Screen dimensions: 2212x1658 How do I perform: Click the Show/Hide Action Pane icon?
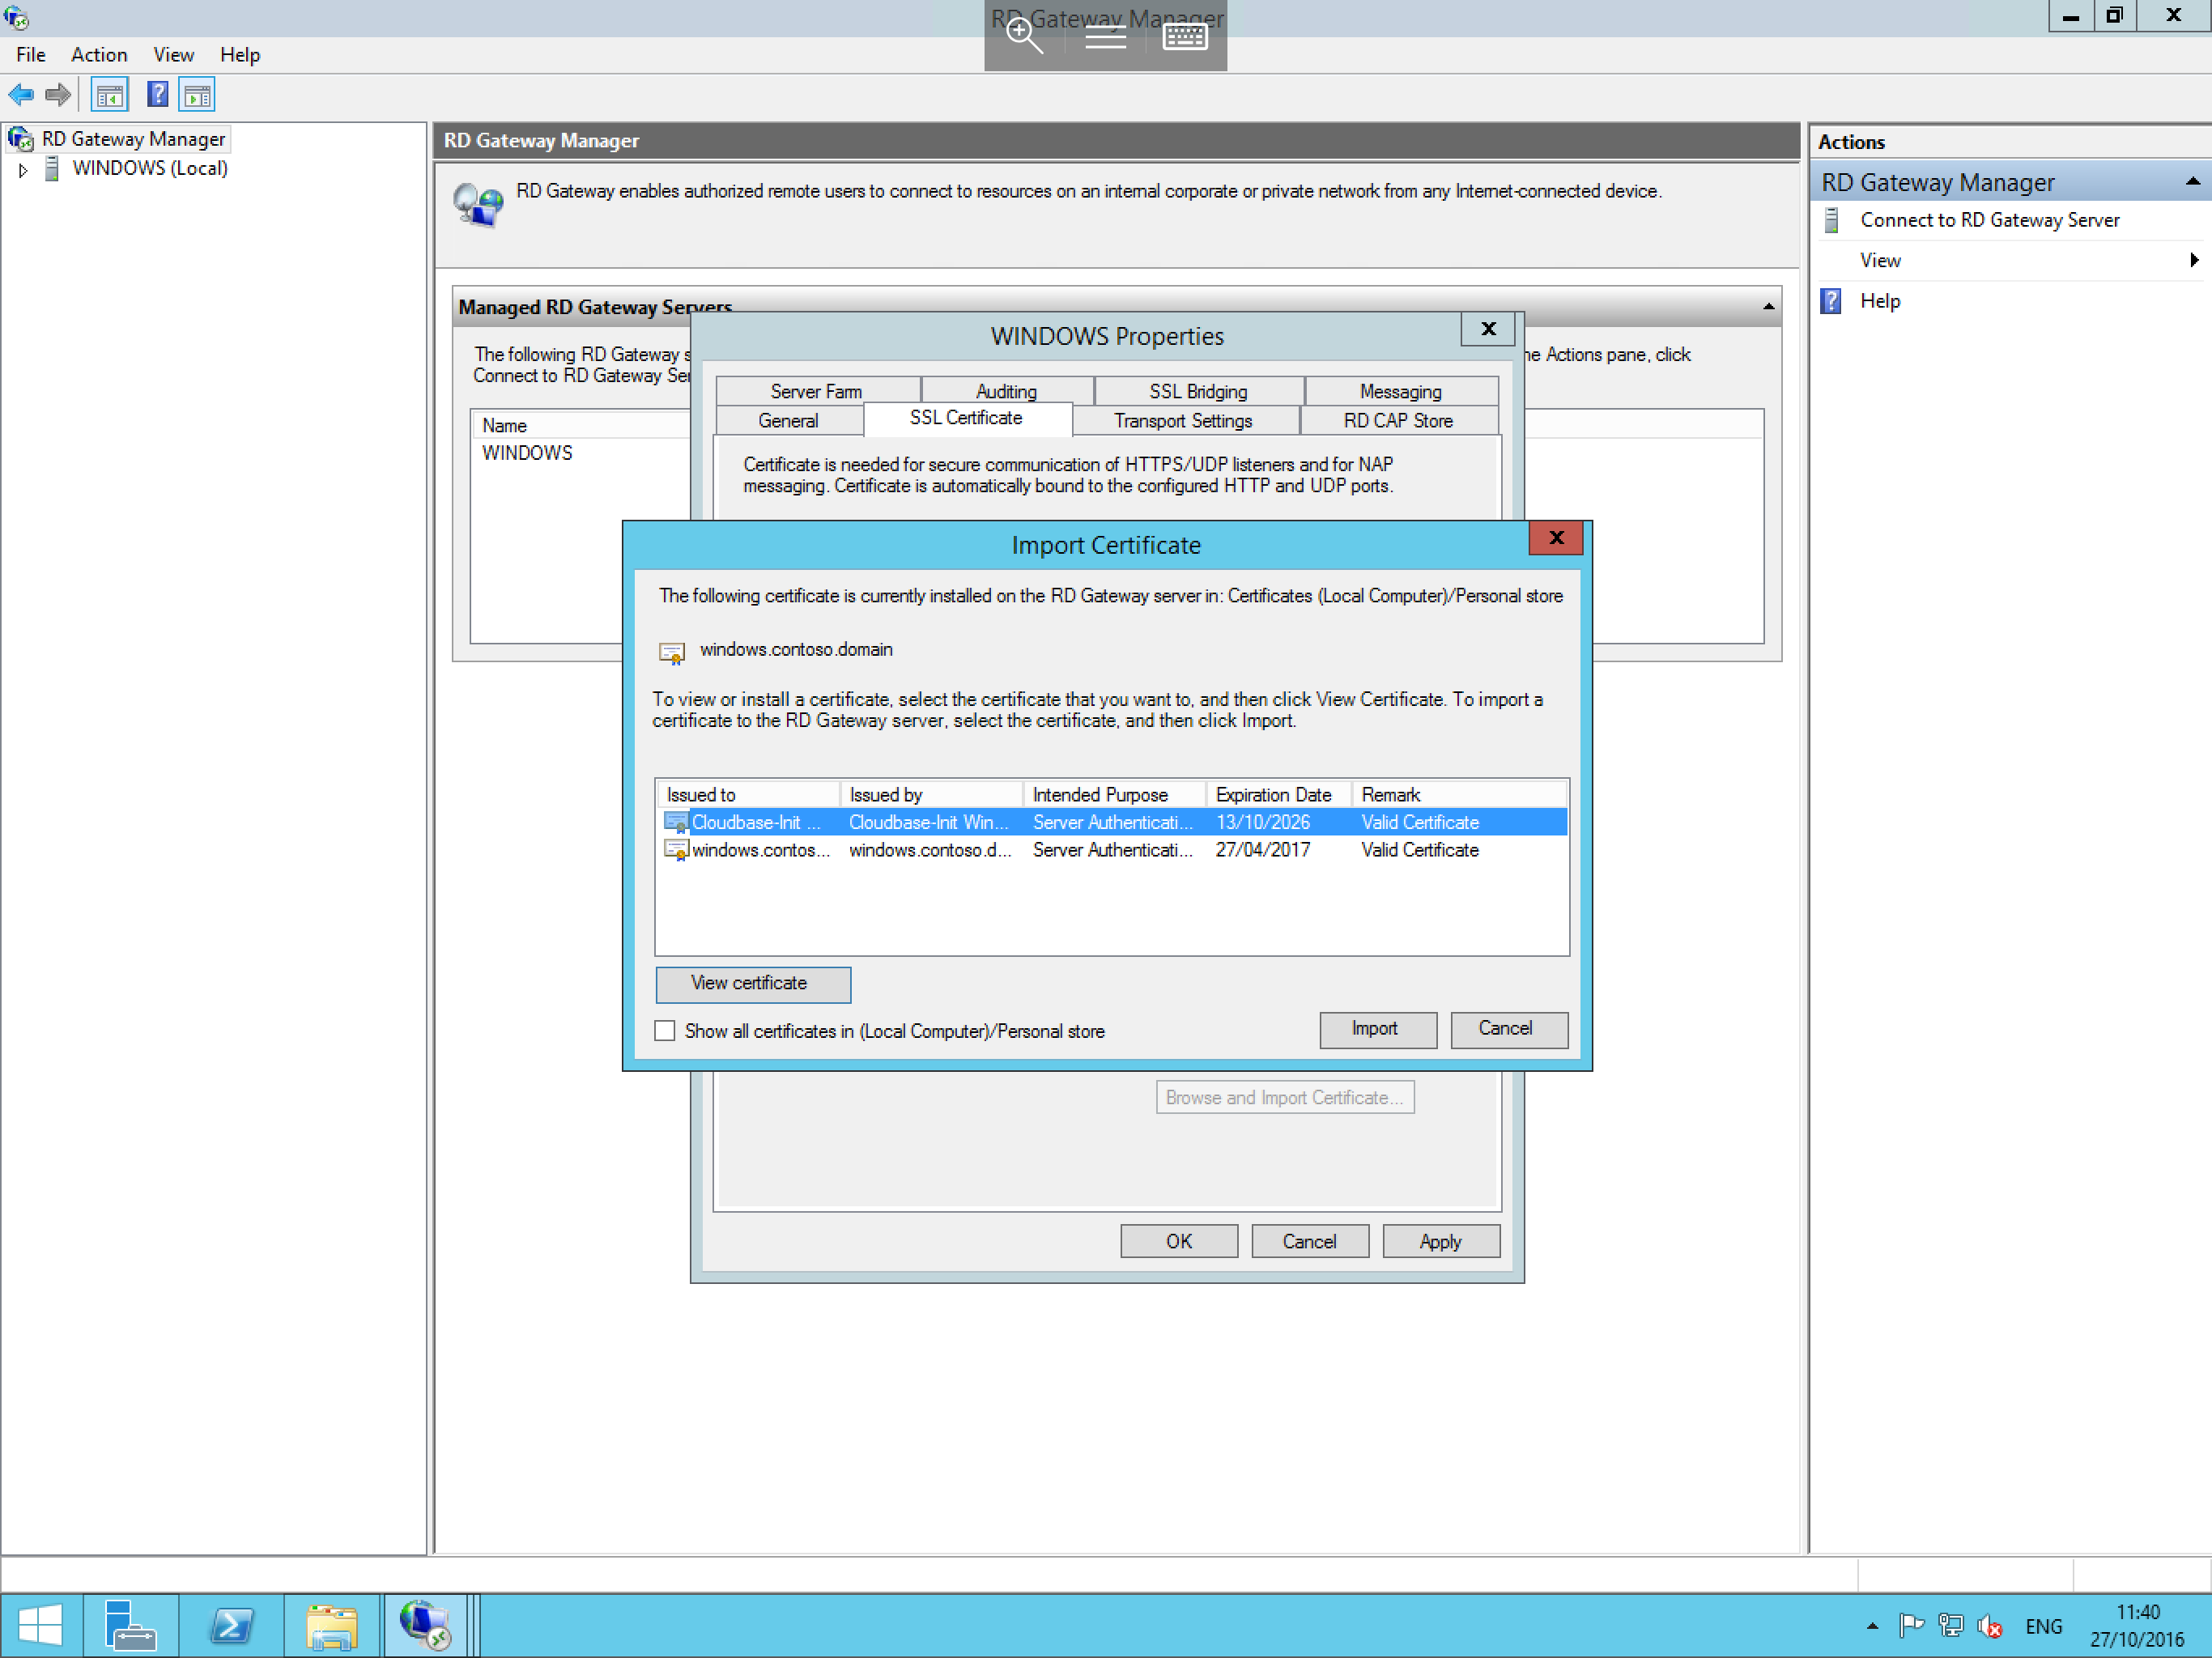pyautogui.click(x=197, y=95)
